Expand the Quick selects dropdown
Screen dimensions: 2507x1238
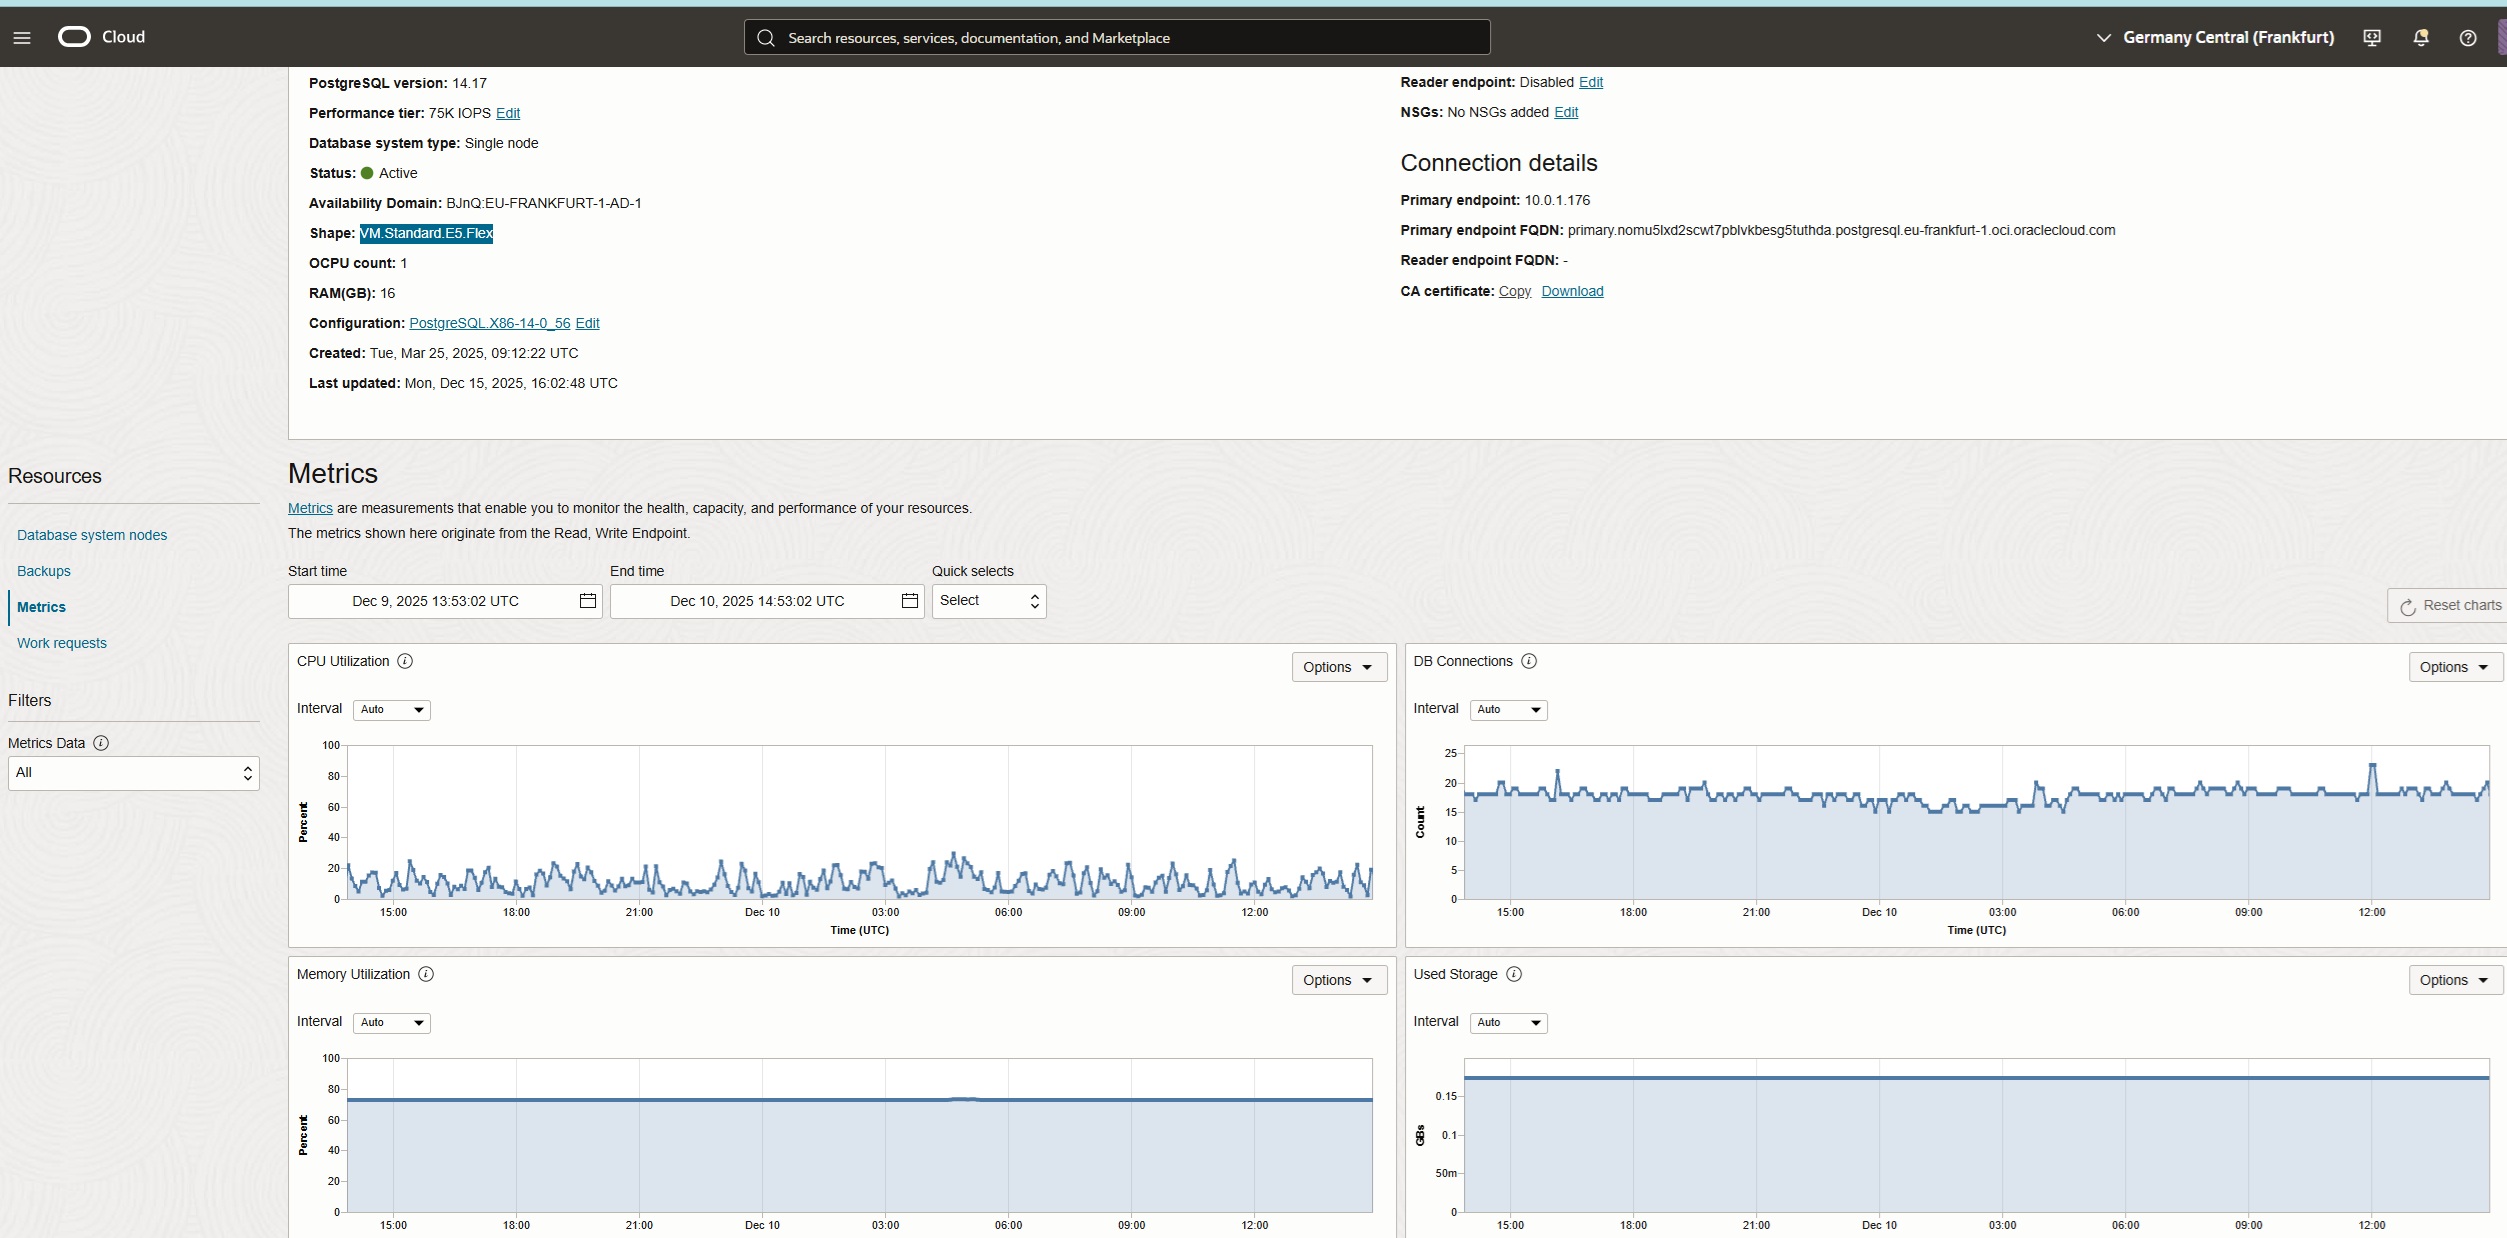click(x=988, y=601)
